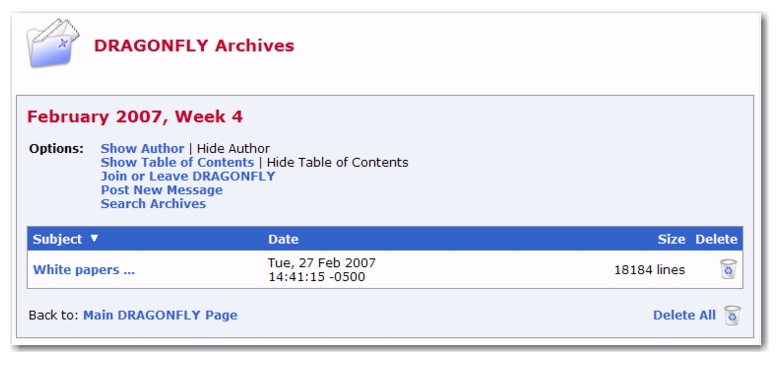The width and height of the screenshot is (776, 365).
Task: Open the White papers ... message
Action: 84,270
